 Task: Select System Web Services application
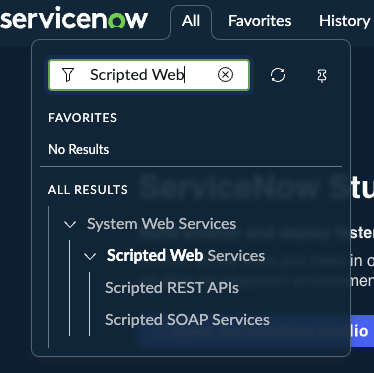(x=161, y=224)
